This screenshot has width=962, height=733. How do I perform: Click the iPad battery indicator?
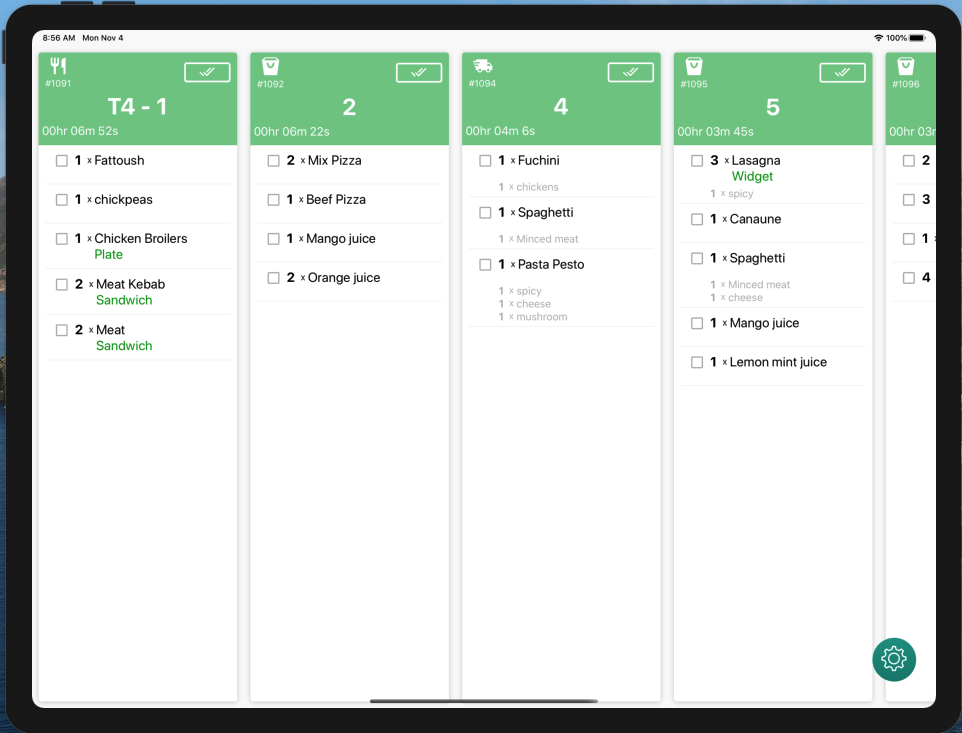917,38
